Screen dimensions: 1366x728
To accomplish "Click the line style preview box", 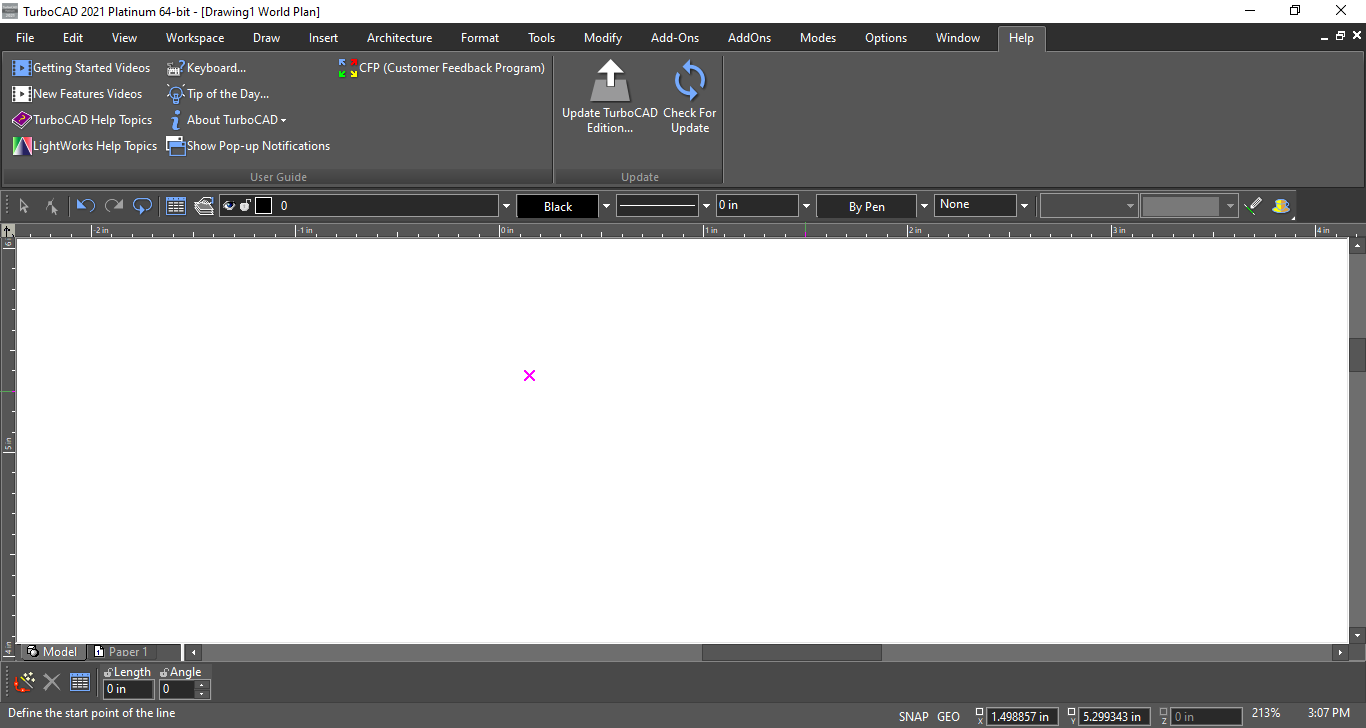I will [657, 205].
